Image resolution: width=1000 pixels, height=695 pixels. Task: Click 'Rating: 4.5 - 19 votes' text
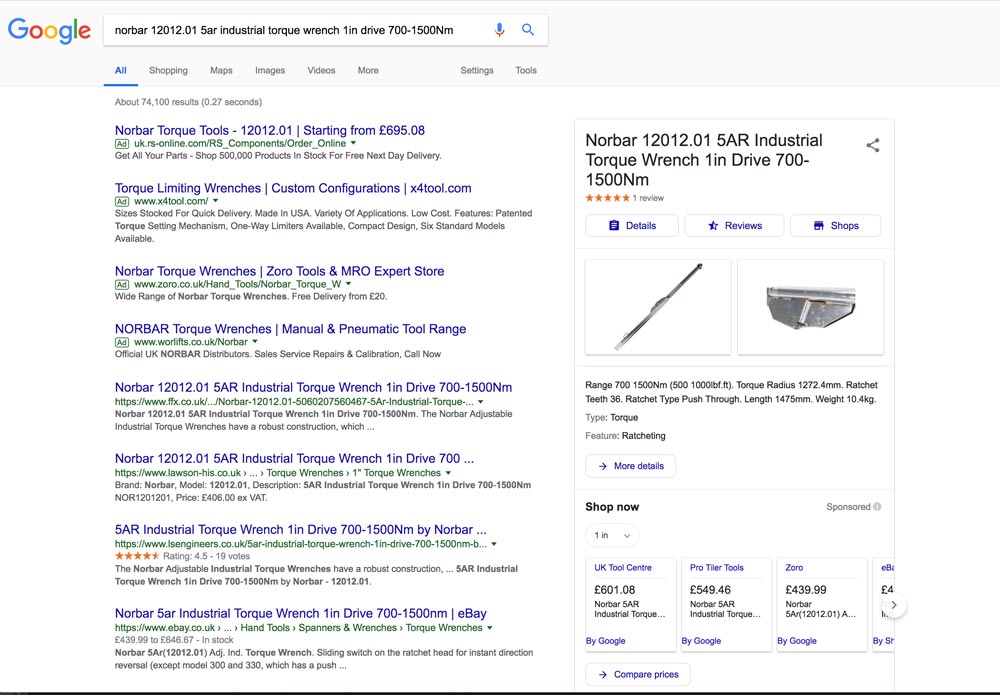click(x=207, y=556)
